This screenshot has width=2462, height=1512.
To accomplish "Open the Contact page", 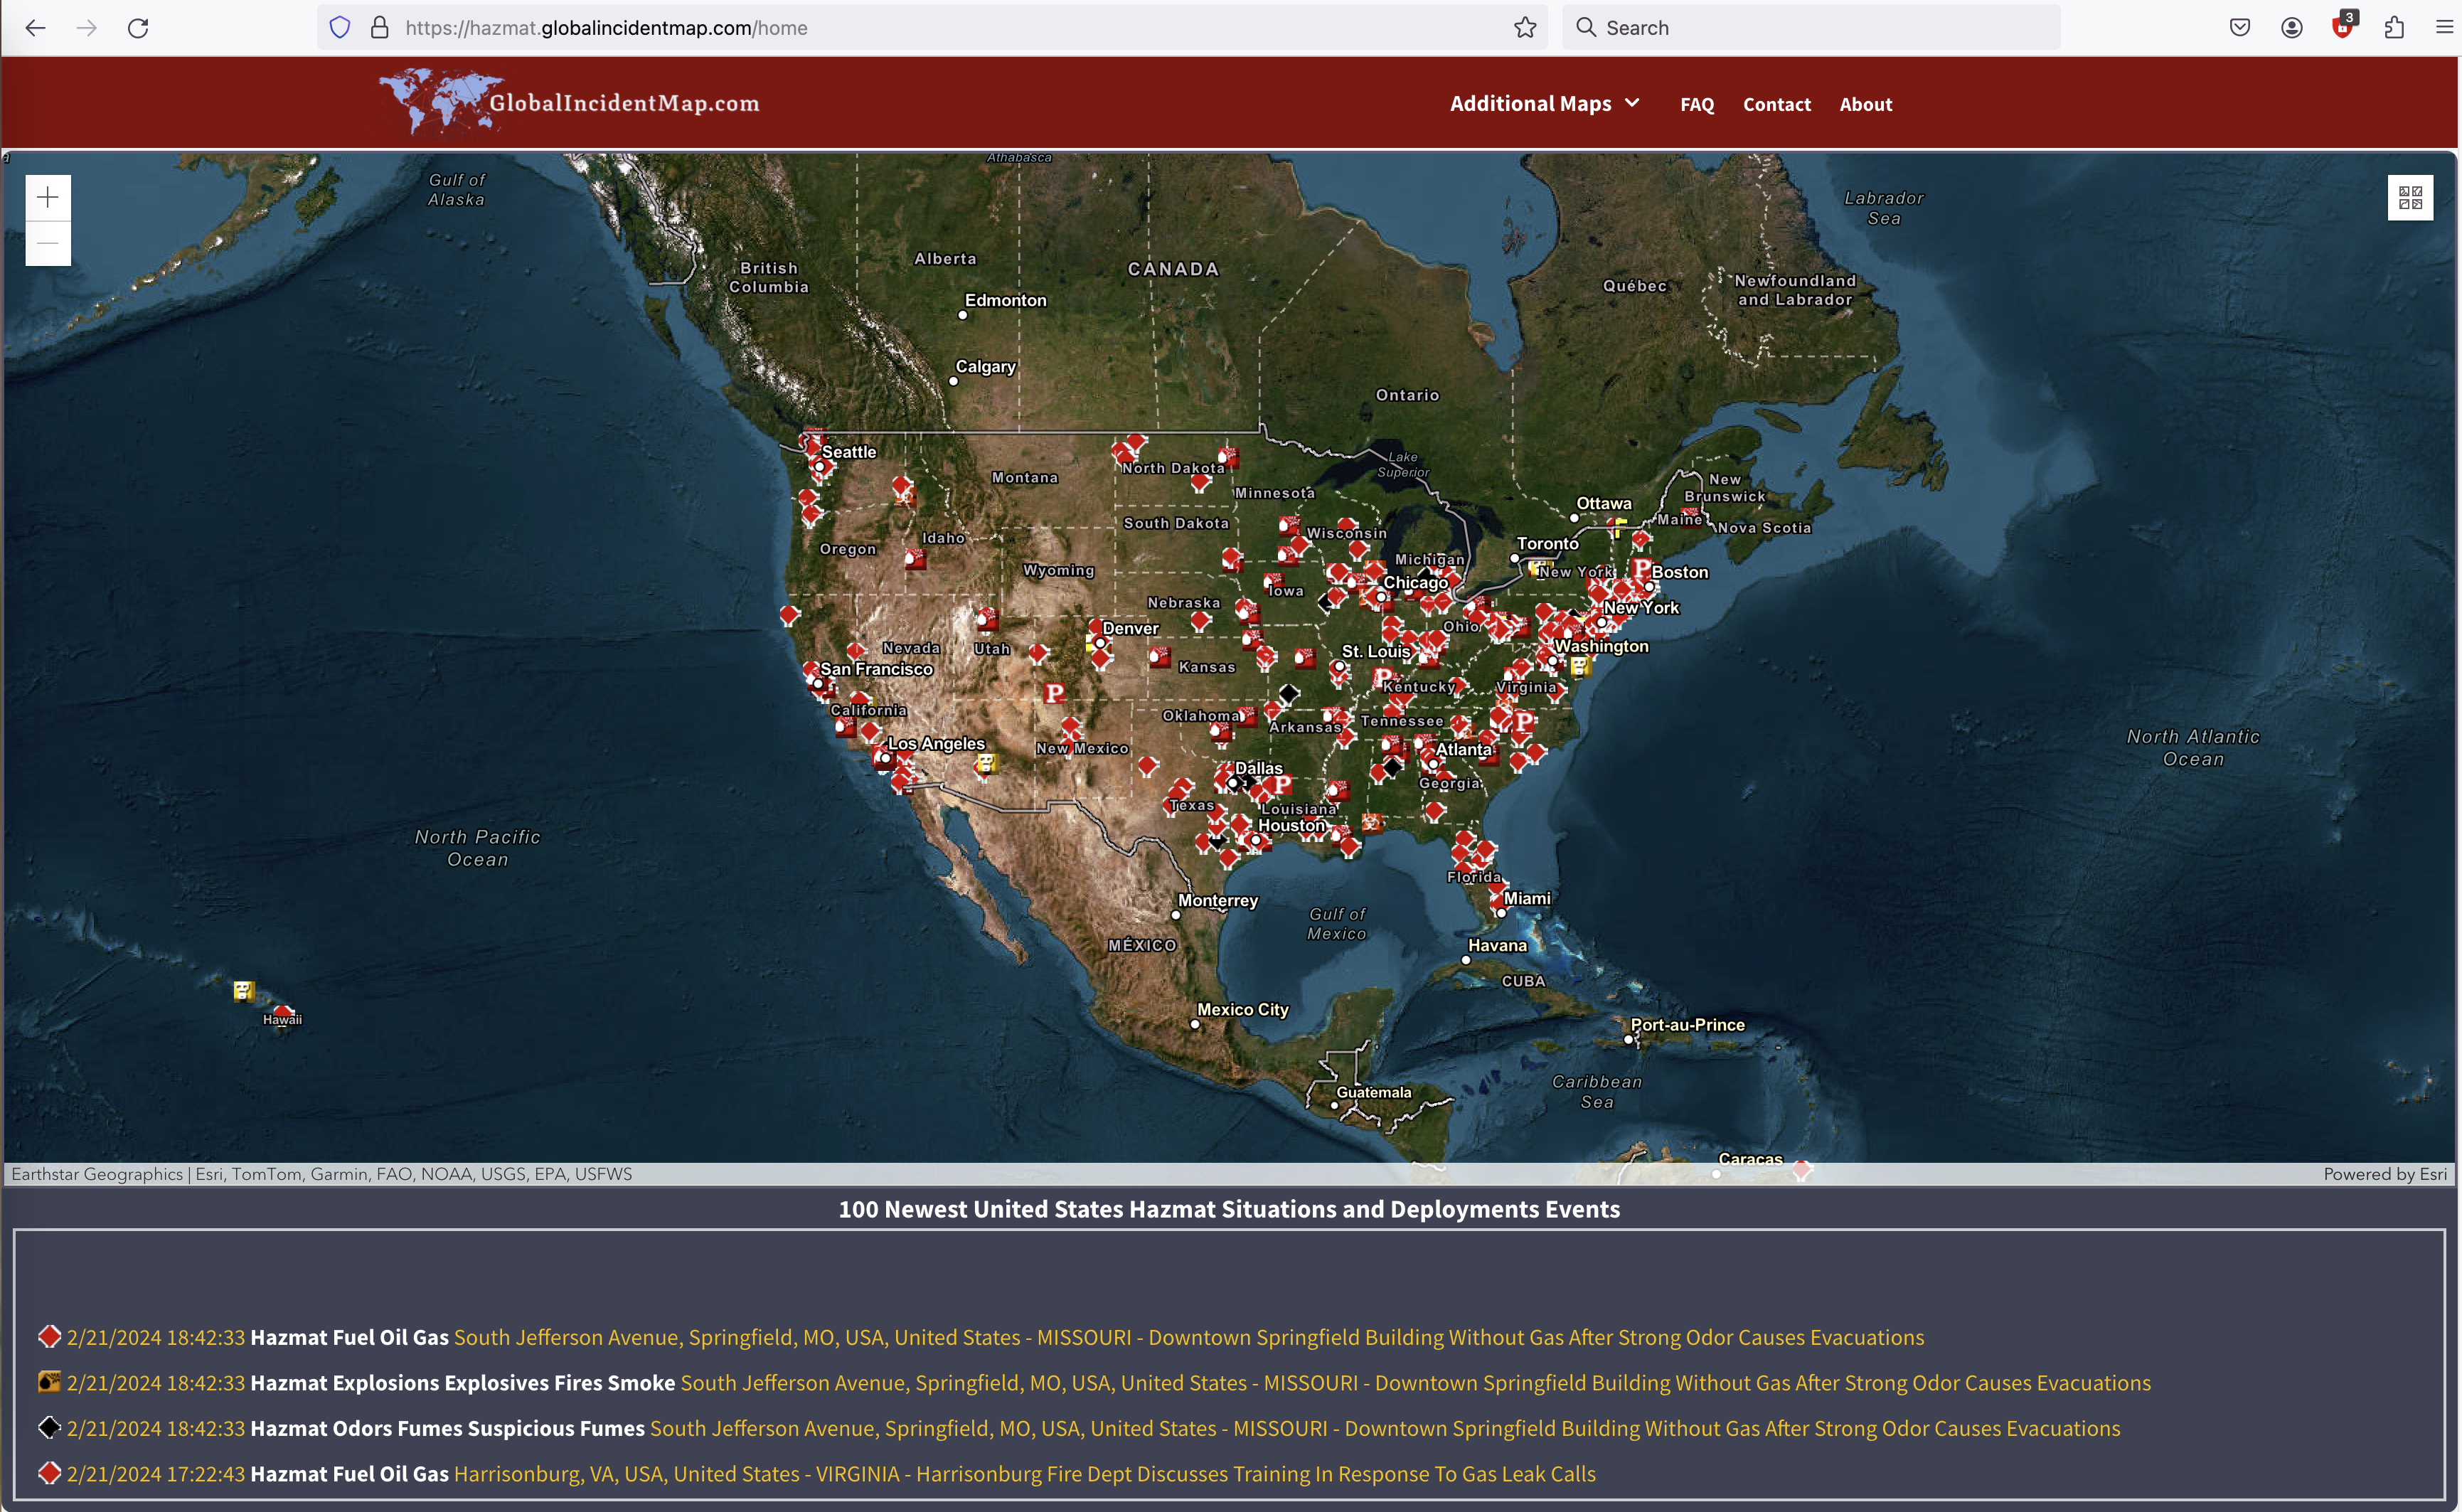I will pyautogui.click(x=1776, y=104).
